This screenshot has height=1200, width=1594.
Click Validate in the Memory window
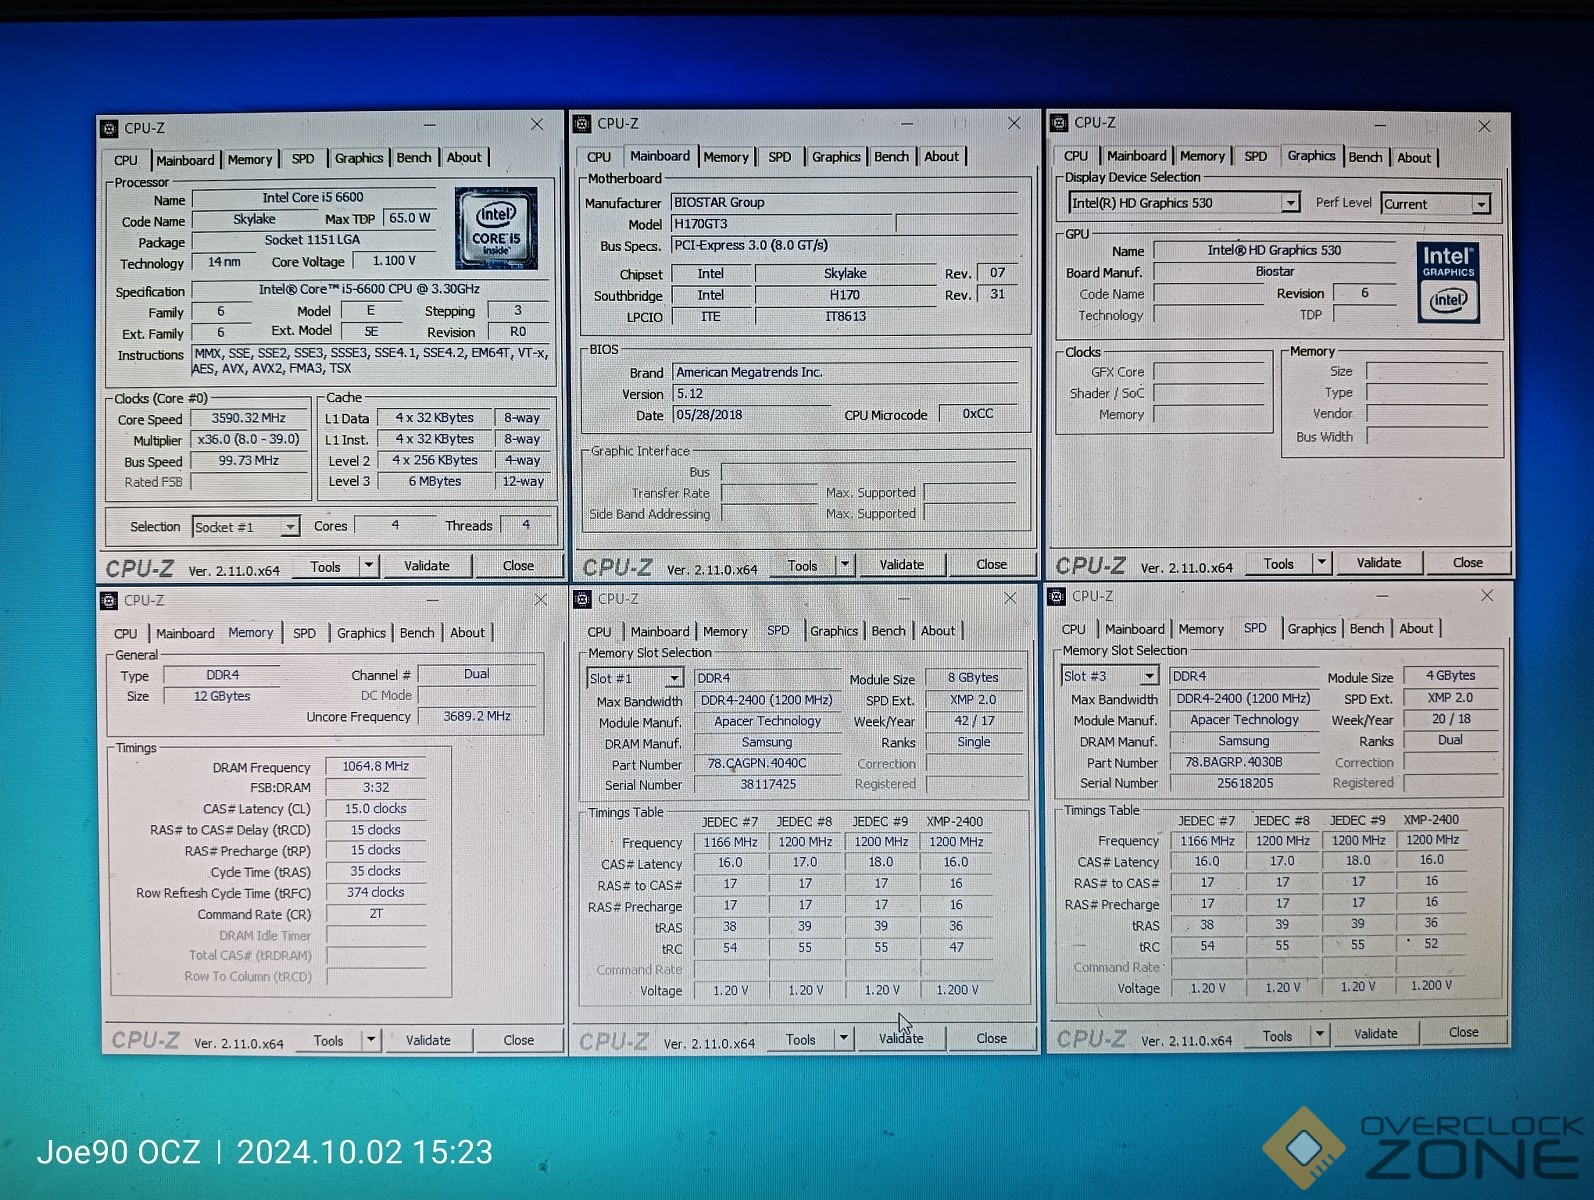tap(428, 1040)
